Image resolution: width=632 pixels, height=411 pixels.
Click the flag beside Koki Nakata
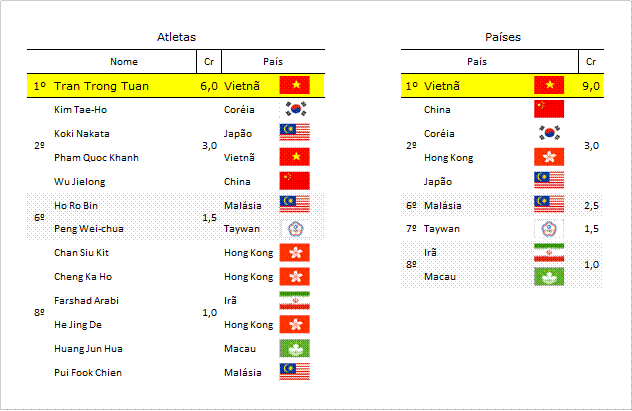[295, 132]
